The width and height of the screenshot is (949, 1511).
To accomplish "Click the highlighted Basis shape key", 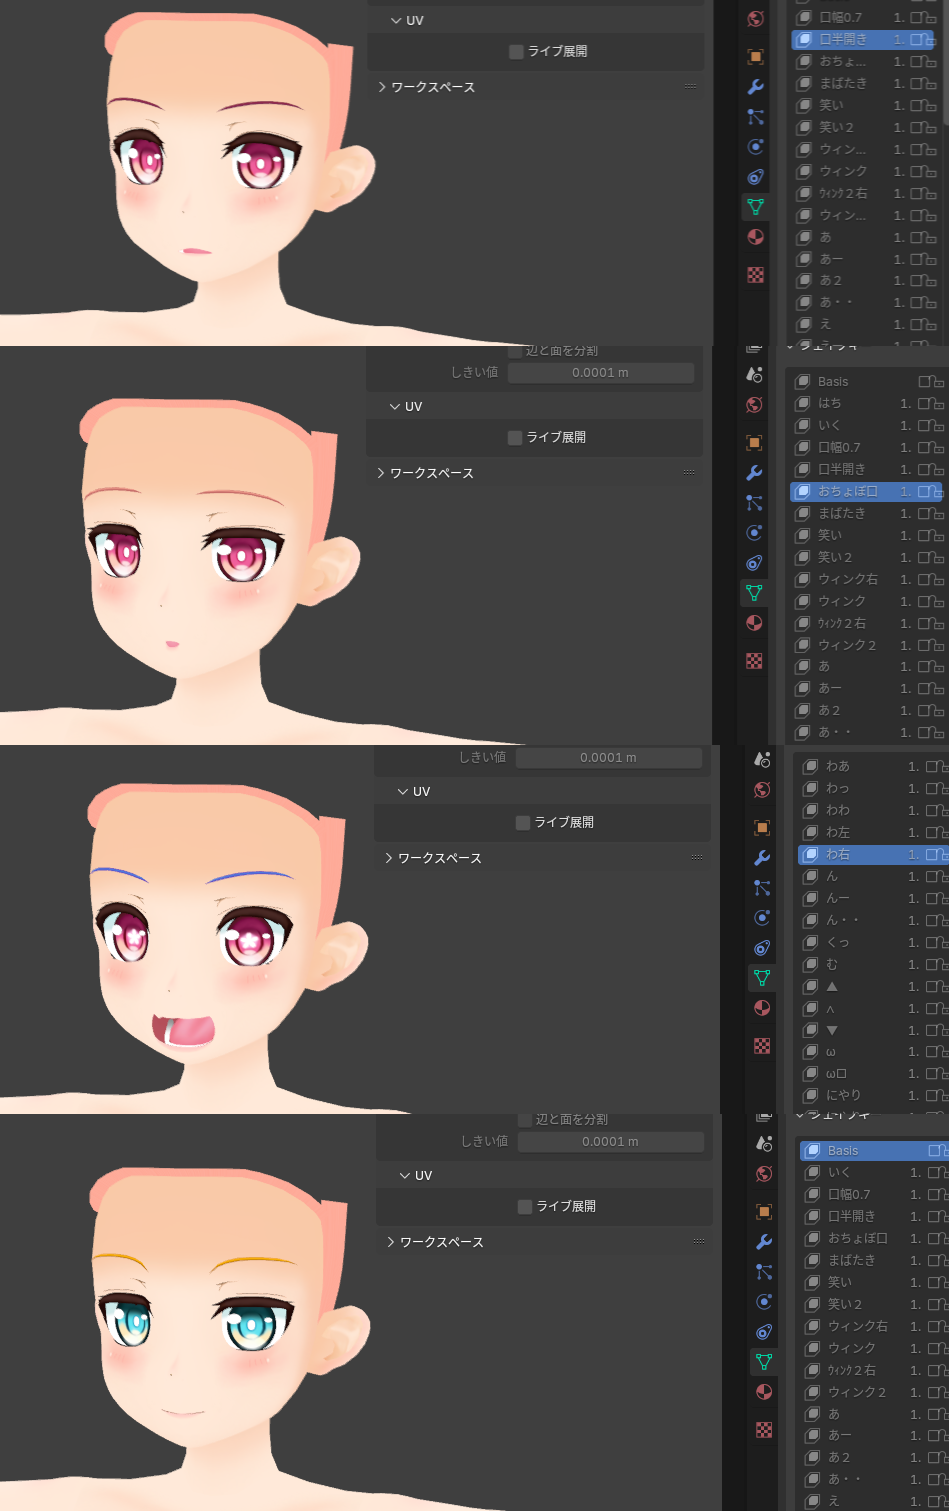I will coord(843,1151).
